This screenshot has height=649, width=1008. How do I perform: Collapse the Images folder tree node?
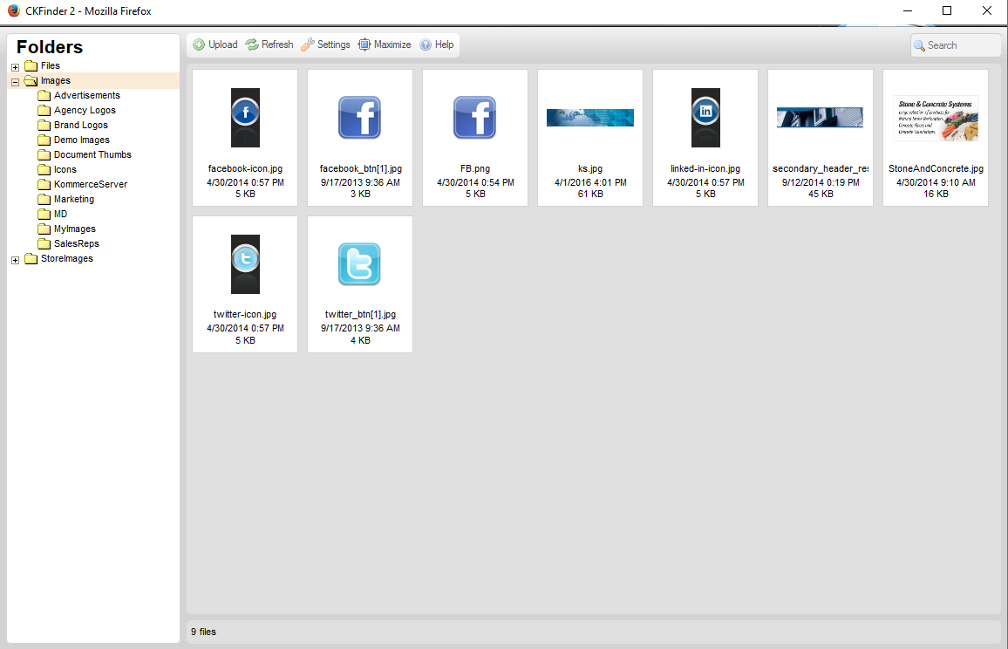coord(15,82)
